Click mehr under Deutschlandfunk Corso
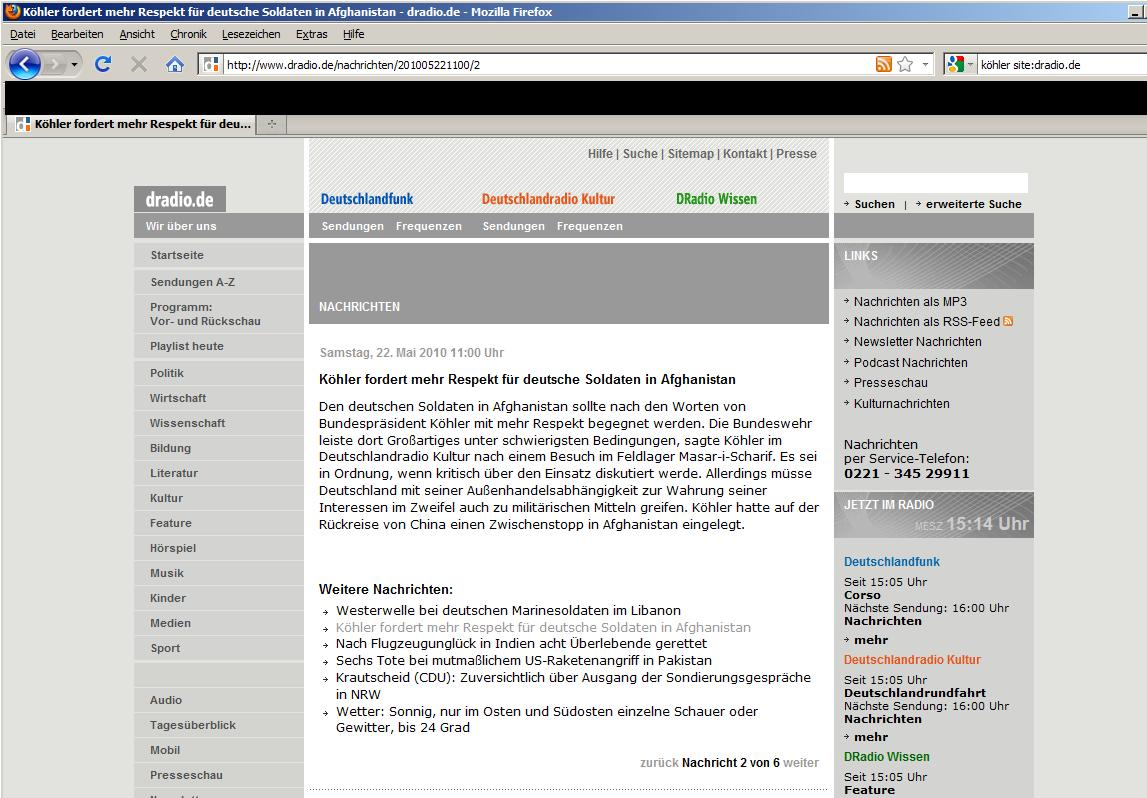The image size is (1147, 798). coord(870,640)
